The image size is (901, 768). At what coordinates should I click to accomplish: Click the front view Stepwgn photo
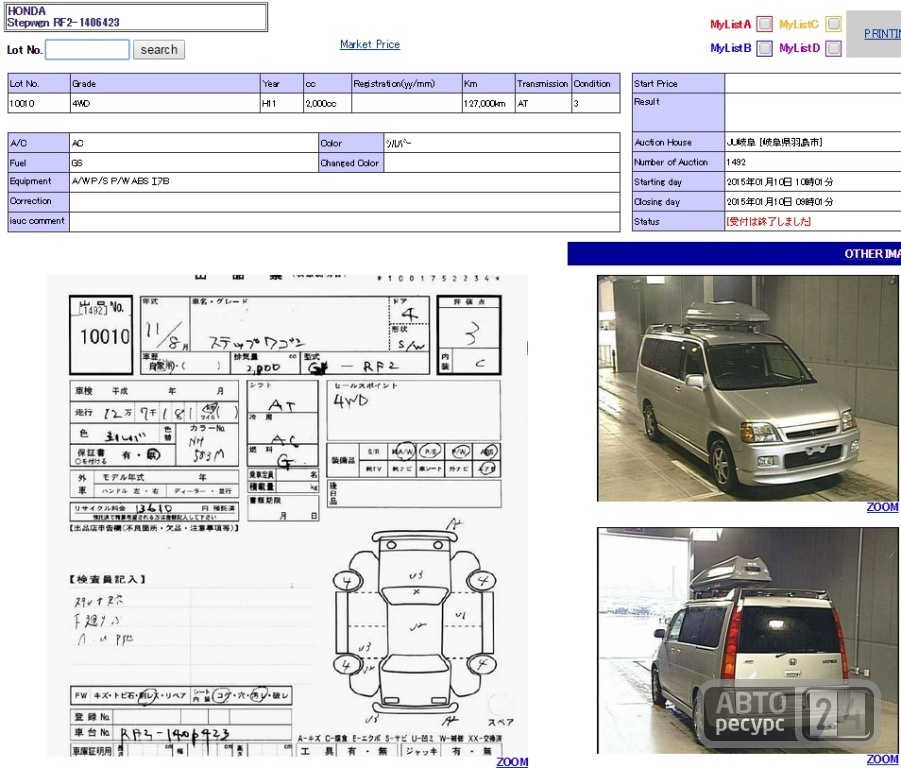click(x=748, y=388)
